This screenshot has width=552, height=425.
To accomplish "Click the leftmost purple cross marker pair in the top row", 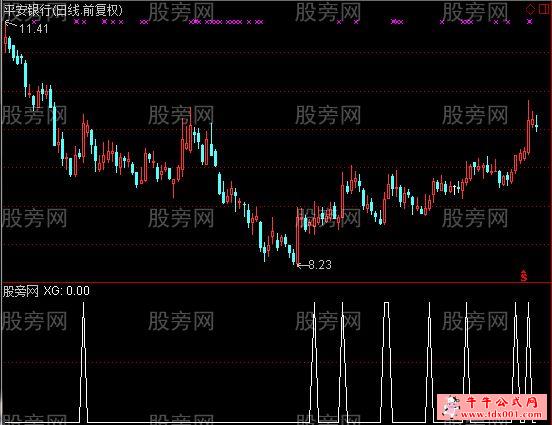I will [80, 22].
